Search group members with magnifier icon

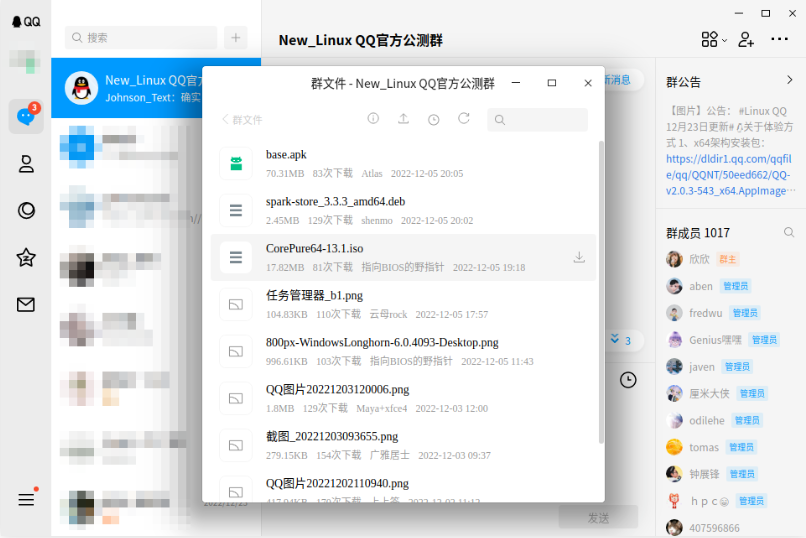(789, 232)
